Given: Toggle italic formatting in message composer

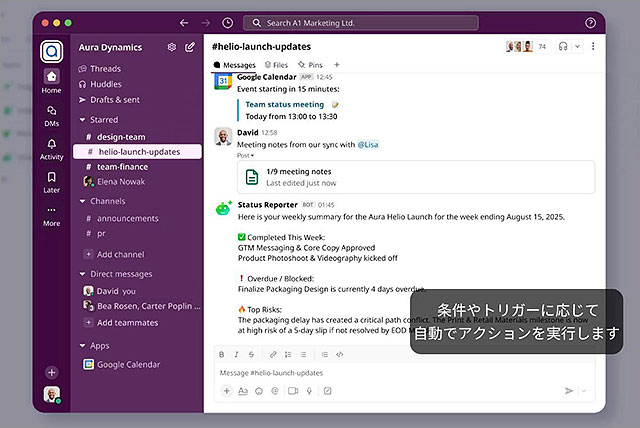Looking at the screenshot, I should (x=236, y=354).
